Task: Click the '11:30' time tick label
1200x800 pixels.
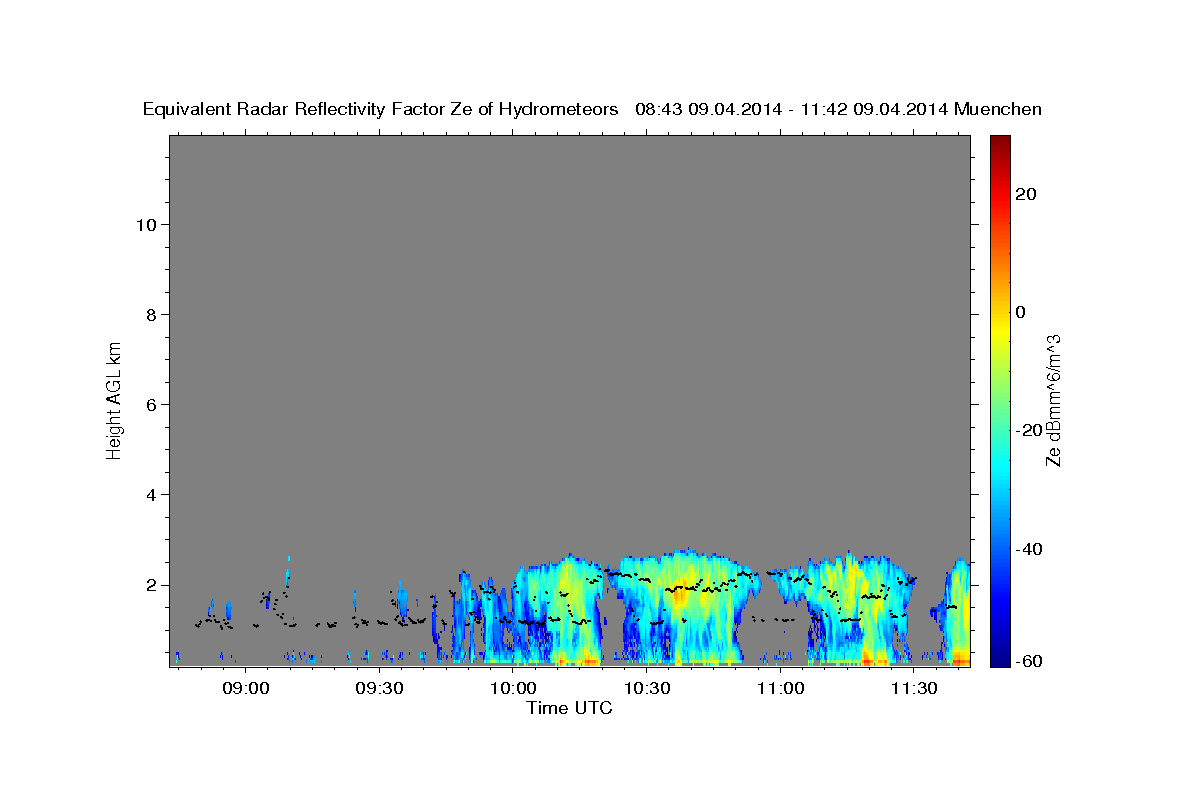Action: point(913,688)
